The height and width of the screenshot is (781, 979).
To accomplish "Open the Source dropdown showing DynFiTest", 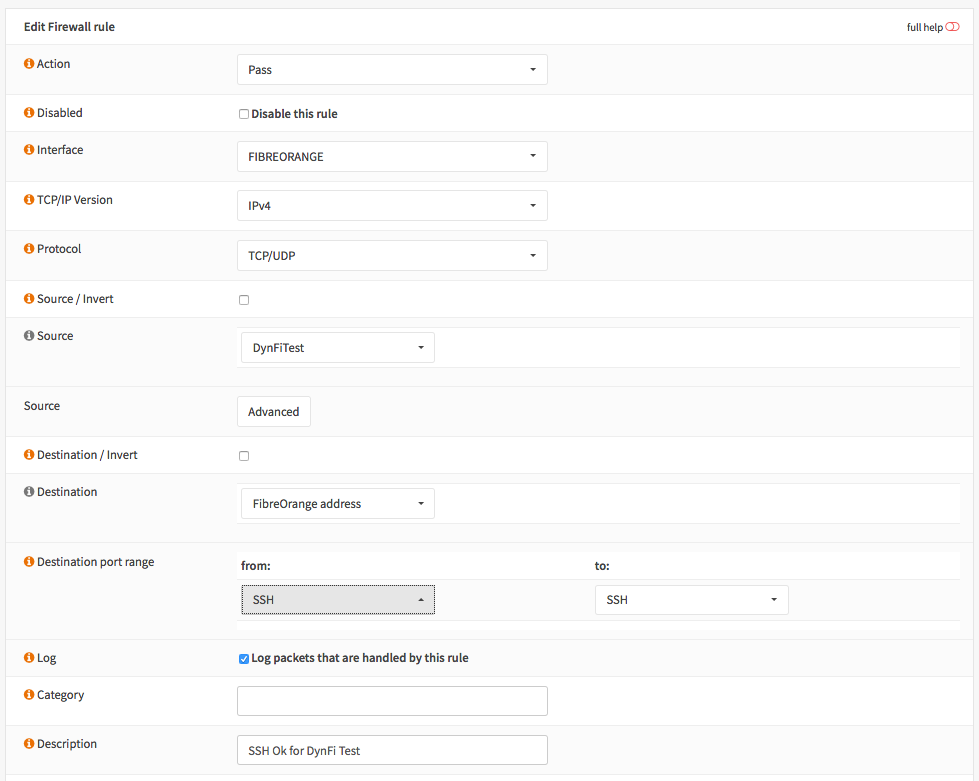I will tap(338, 348).
